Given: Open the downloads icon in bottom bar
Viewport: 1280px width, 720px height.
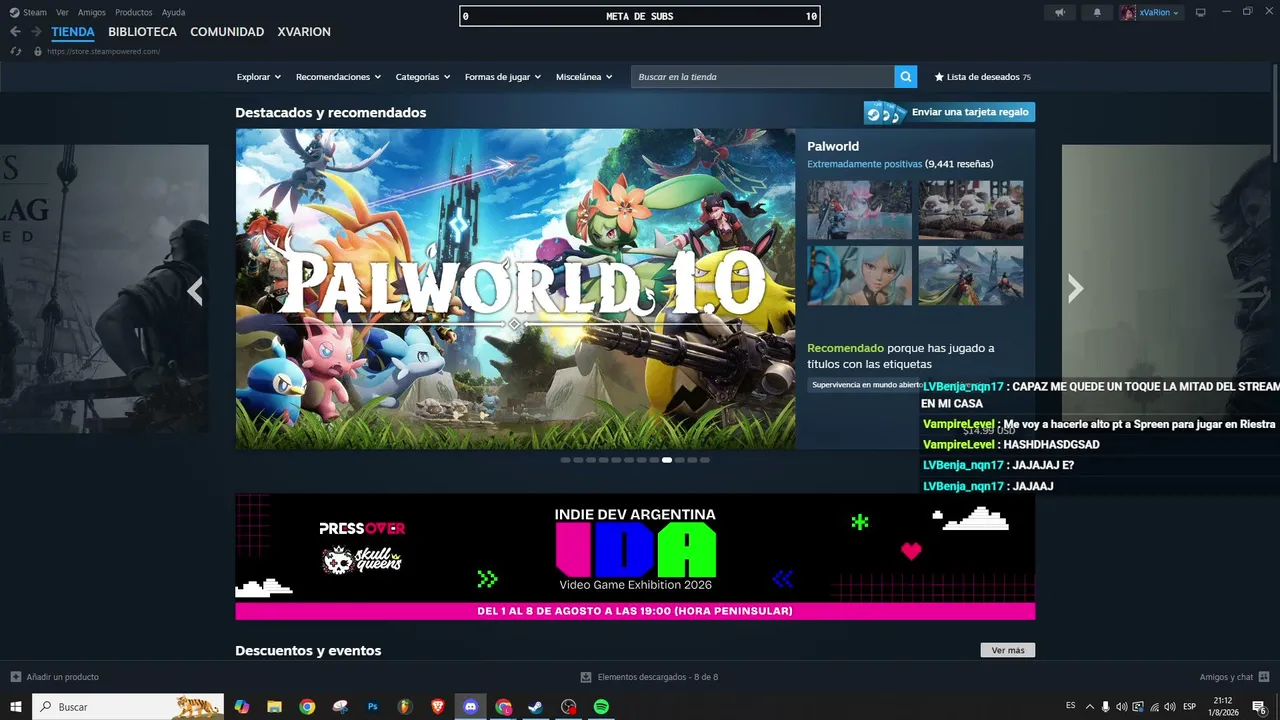Looking at the screenshot, I should (x=586, y=677).
